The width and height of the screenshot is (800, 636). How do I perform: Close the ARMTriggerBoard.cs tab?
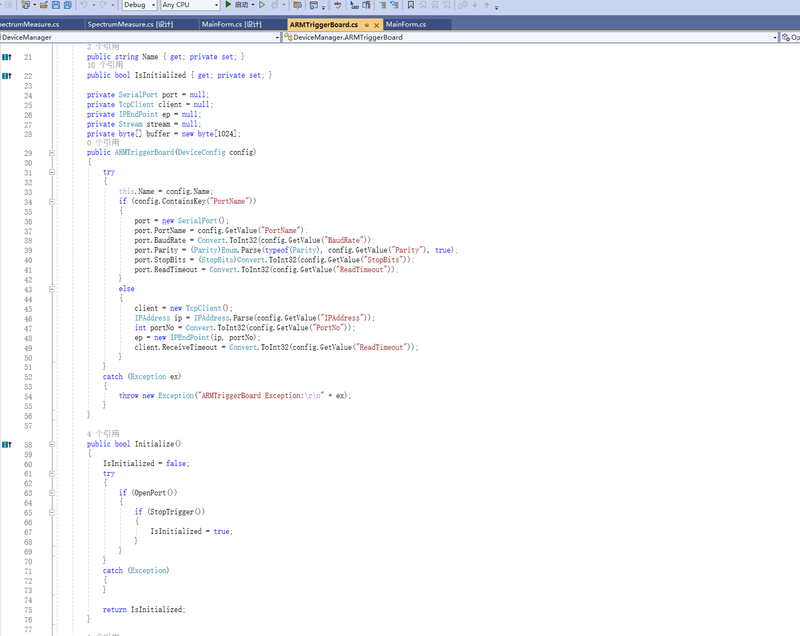click(x=377, y=24)
